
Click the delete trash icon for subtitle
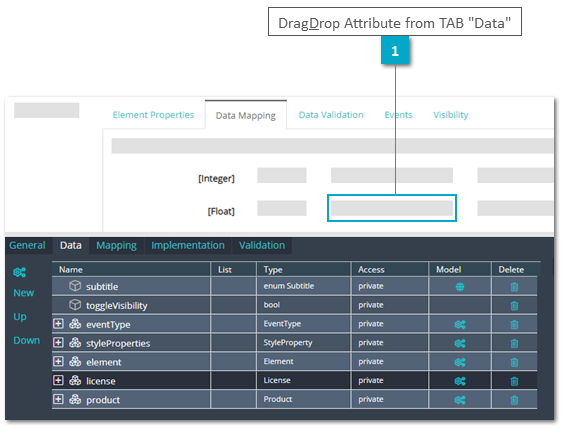coord(514,287)
